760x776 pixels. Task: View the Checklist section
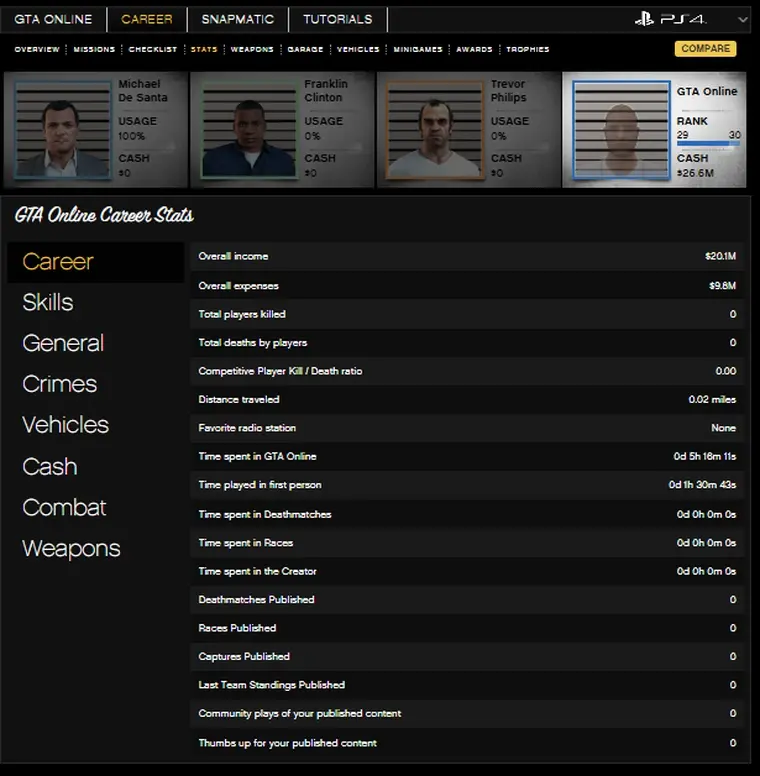[x=155, y=49]
